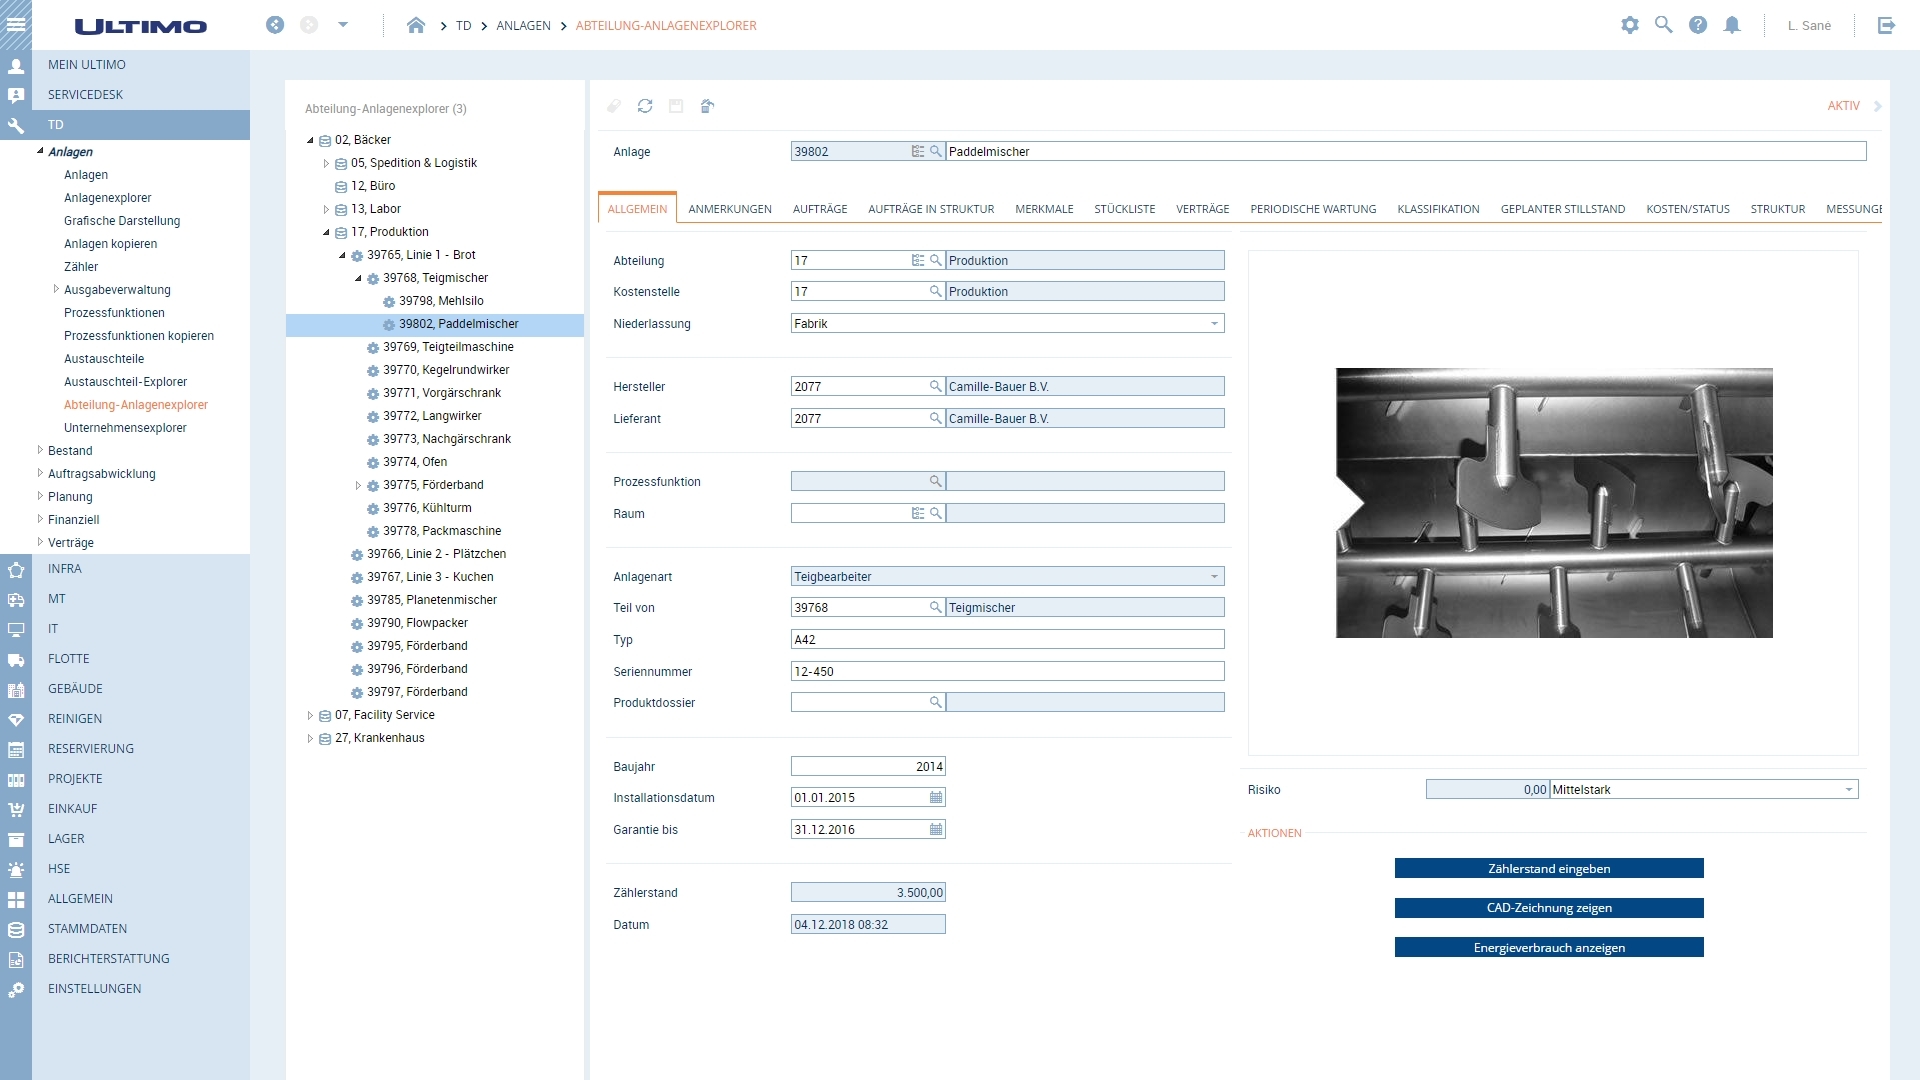Open the Niederlassung dropdown
Image resolution: width=1920 pixels, height=1080 pixels.
(x=1213, y=323)
